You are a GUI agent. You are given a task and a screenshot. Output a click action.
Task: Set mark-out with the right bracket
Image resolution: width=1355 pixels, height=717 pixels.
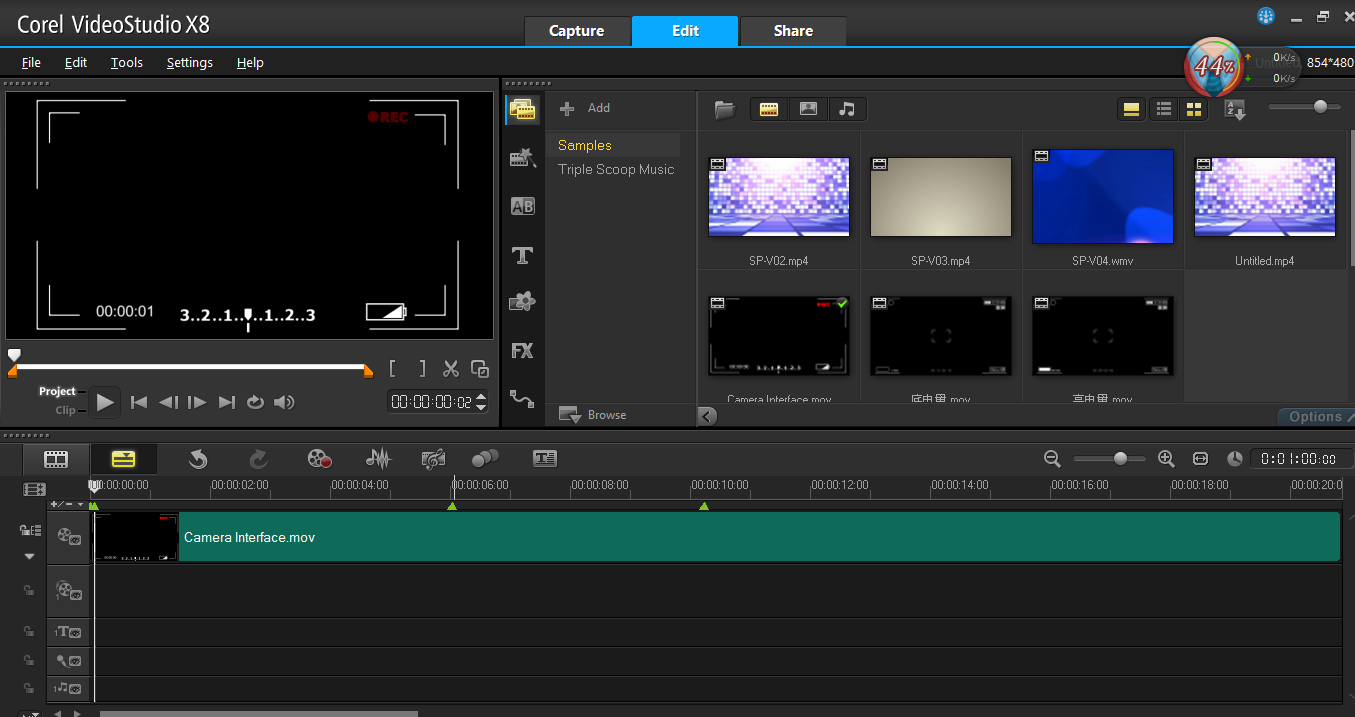421,369
